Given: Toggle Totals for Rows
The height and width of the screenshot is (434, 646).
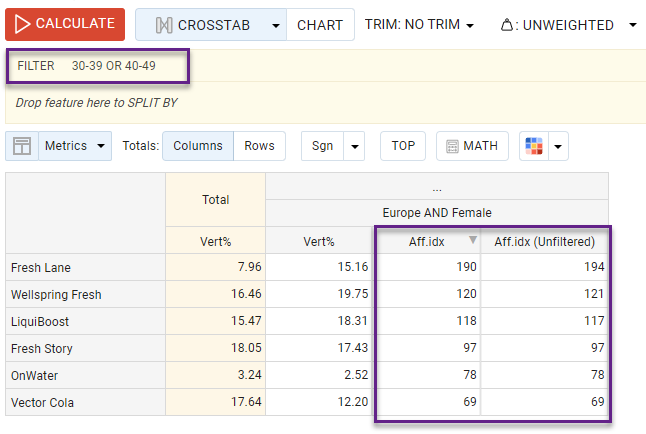Looking at the screenshot, I should click(259, 146).
